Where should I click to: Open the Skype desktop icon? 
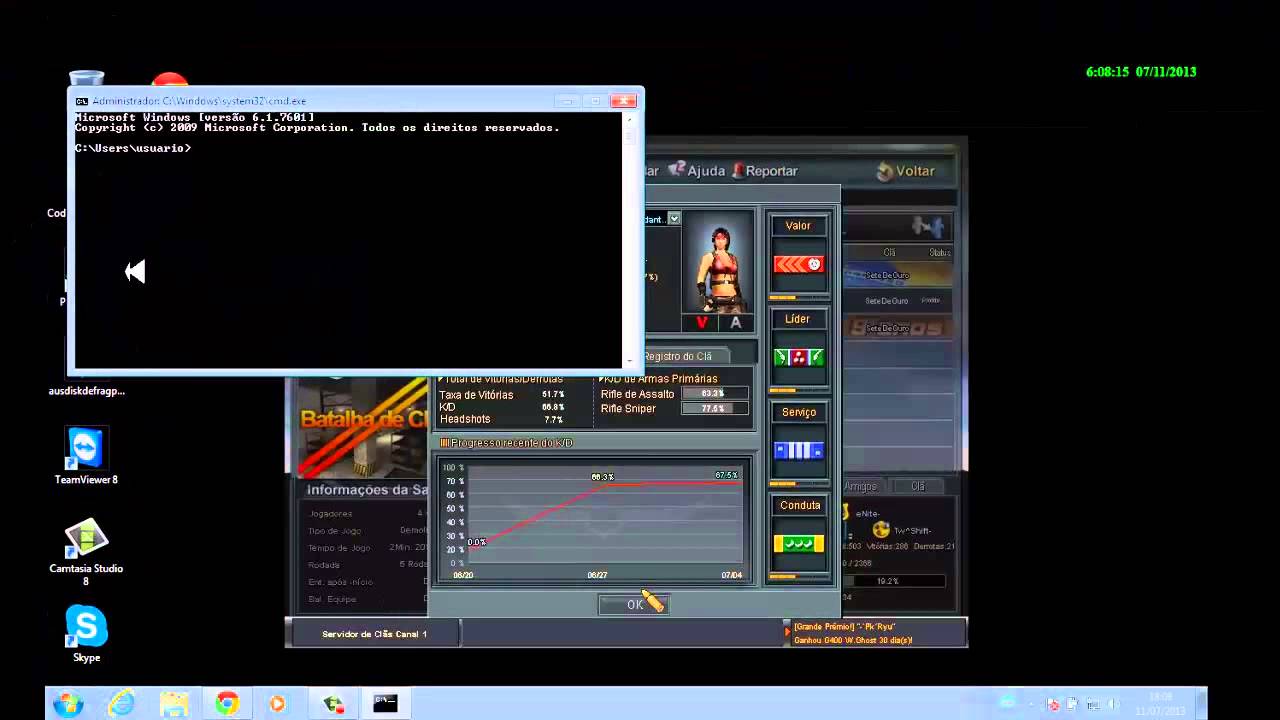click(x=86, y=634)
